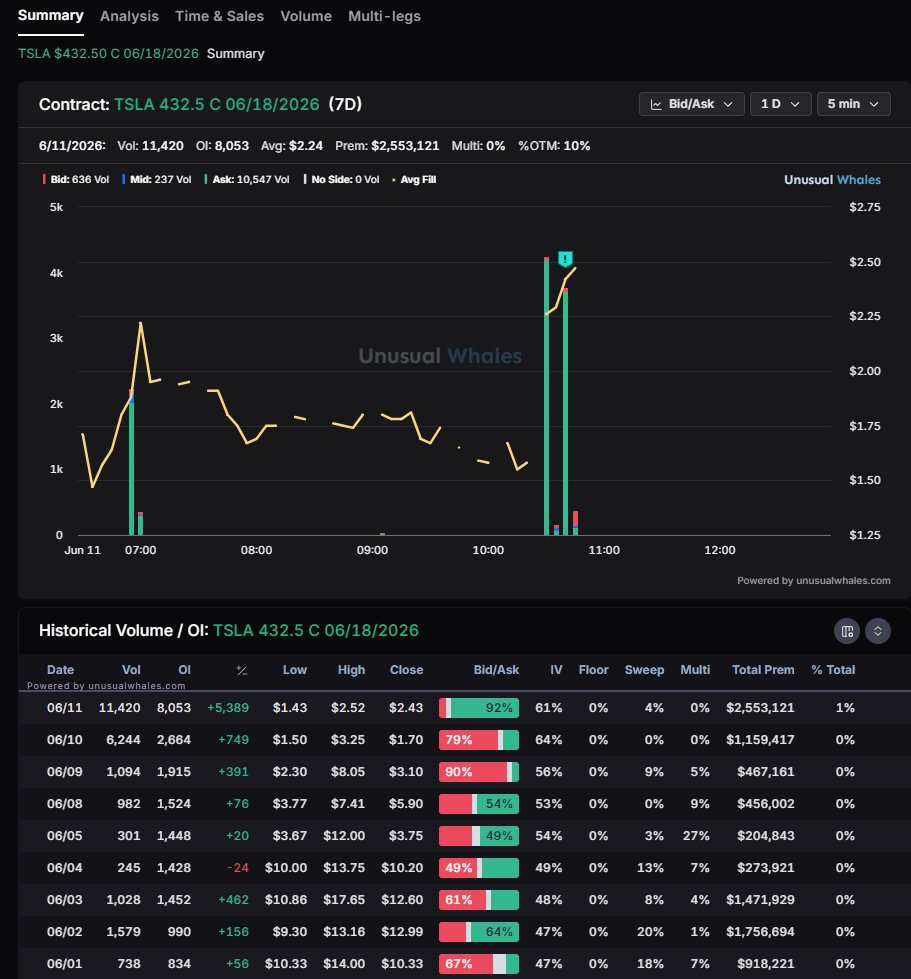Screen dimensions: 911x979
Task: Click the +5,389 OI change value
Action: point(228,708)
